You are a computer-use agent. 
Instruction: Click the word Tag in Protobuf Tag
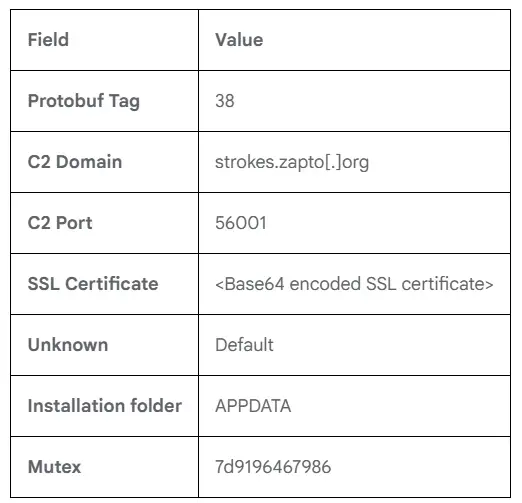[124, 102]
